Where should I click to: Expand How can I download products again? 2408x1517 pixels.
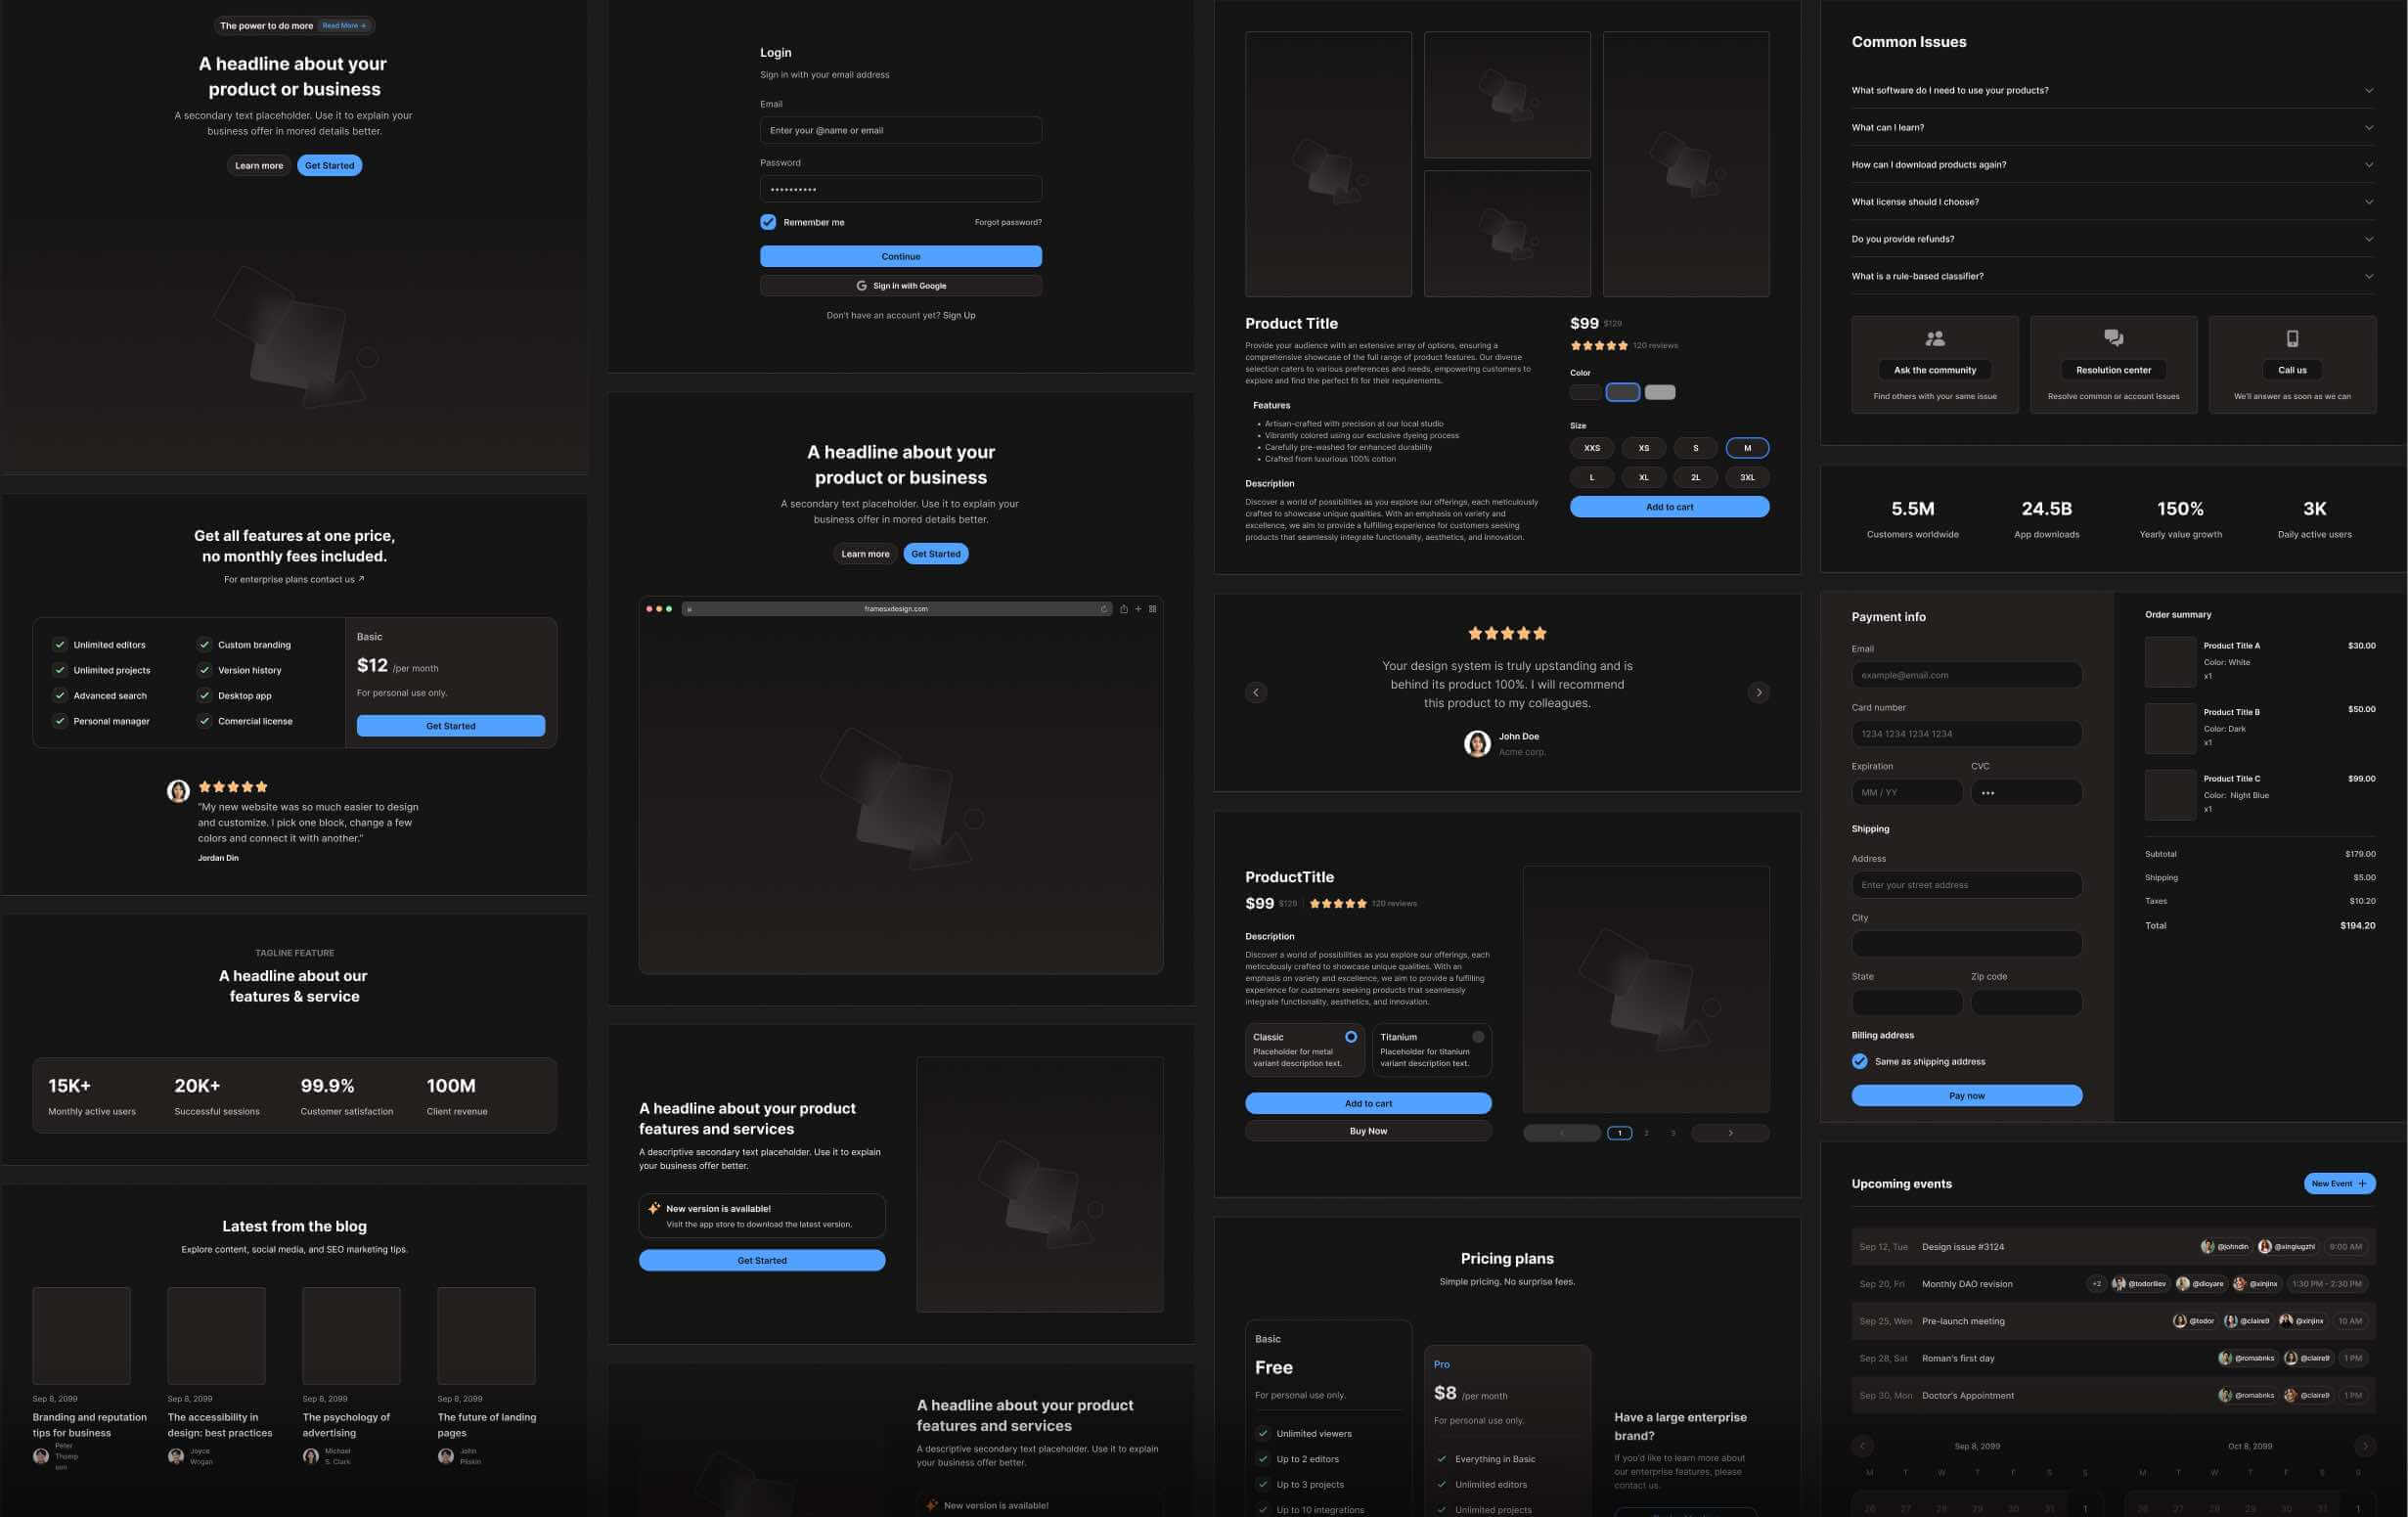(2112, 165)
